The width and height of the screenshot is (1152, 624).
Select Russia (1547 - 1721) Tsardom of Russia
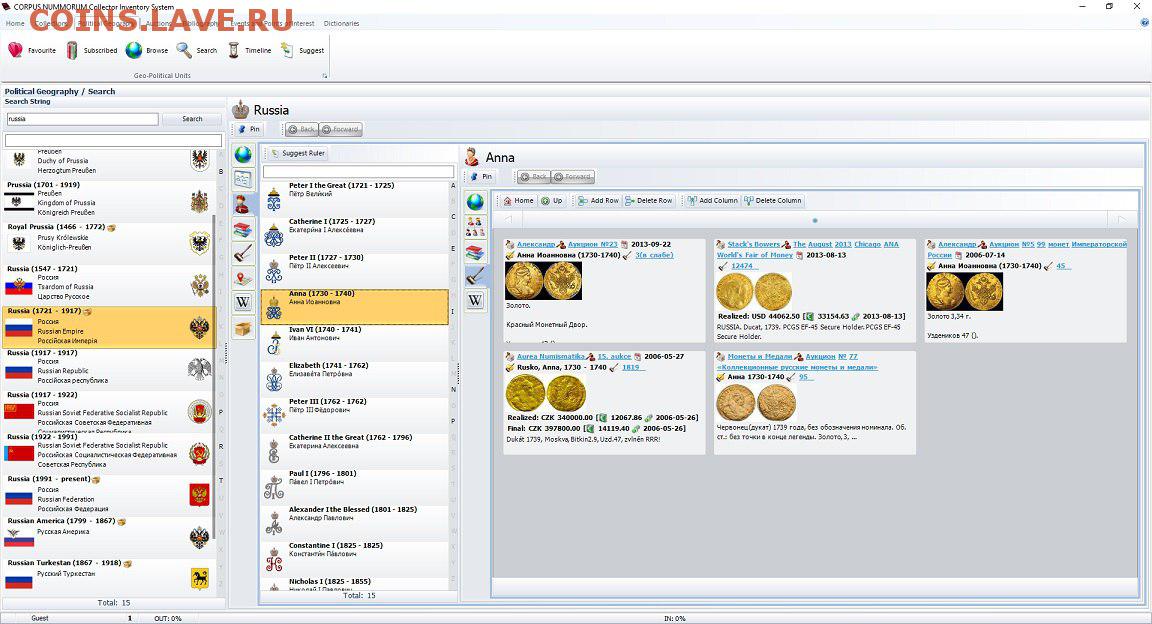pyautogui.click(x=108, y=284)
